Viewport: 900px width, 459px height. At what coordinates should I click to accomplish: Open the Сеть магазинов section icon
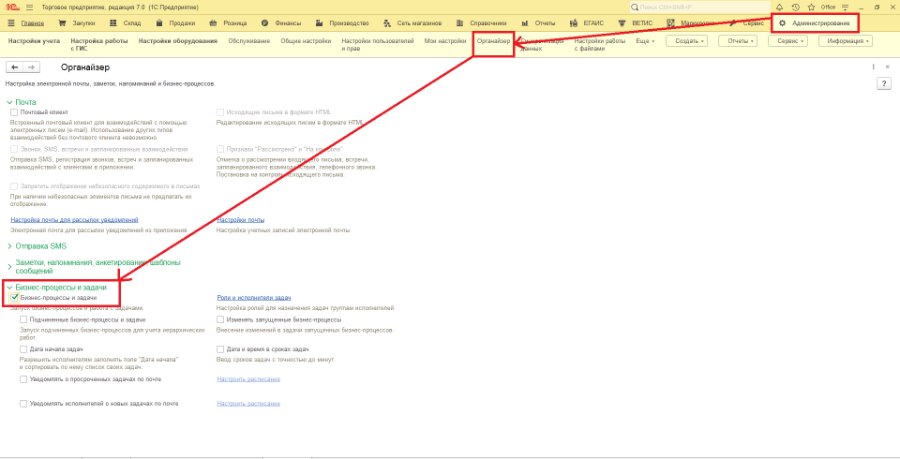pos(386,24)
